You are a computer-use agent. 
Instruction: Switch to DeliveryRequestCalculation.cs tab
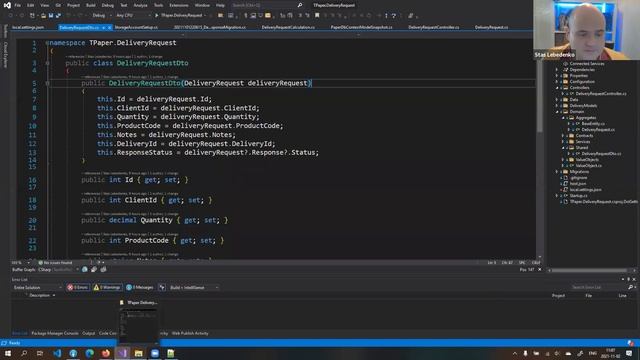pos(288,27)
